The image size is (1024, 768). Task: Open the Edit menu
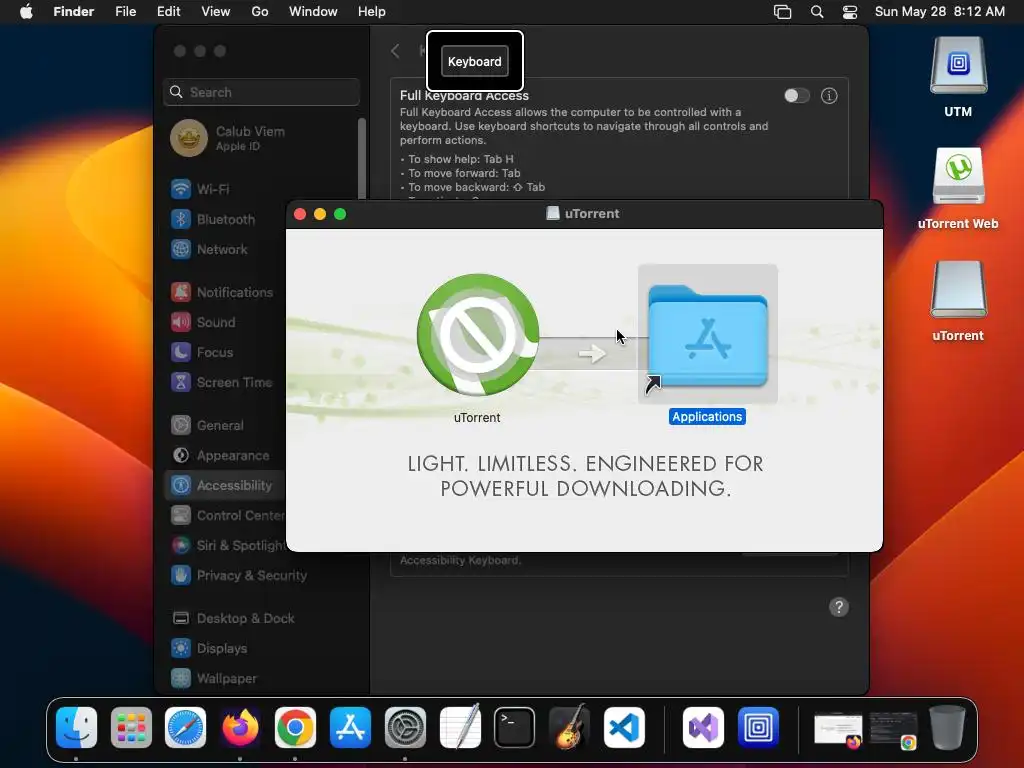pyautogui.click(x=168, y=12)
